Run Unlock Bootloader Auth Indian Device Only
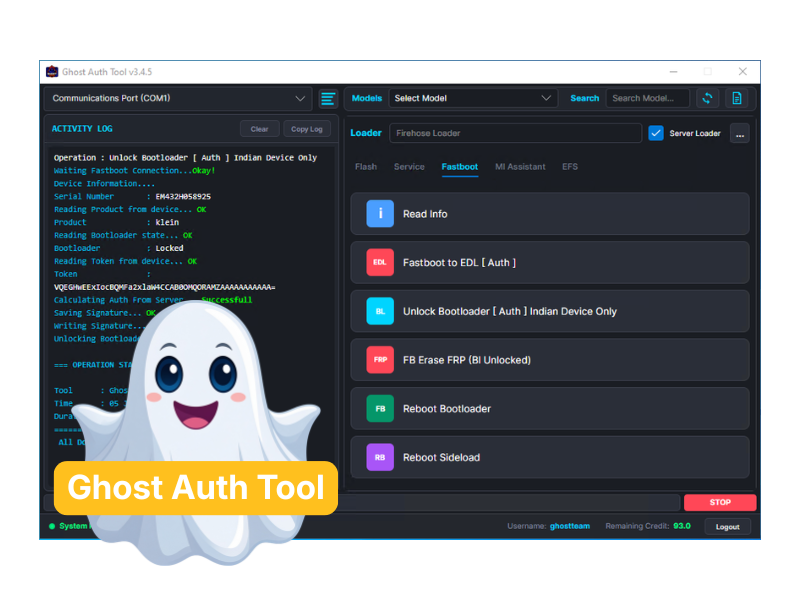Viewport: 800px width, 600px height. (550, 311)
